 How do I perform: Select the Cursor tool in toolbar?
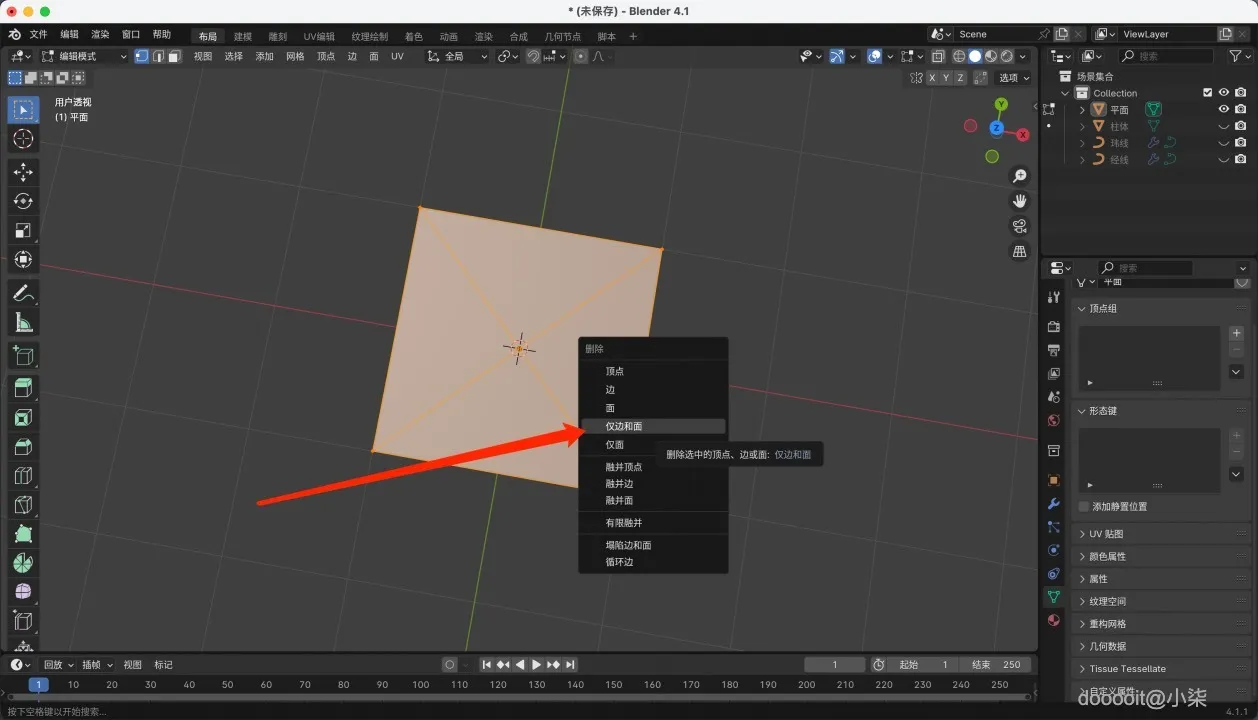[x=23, y=138]
